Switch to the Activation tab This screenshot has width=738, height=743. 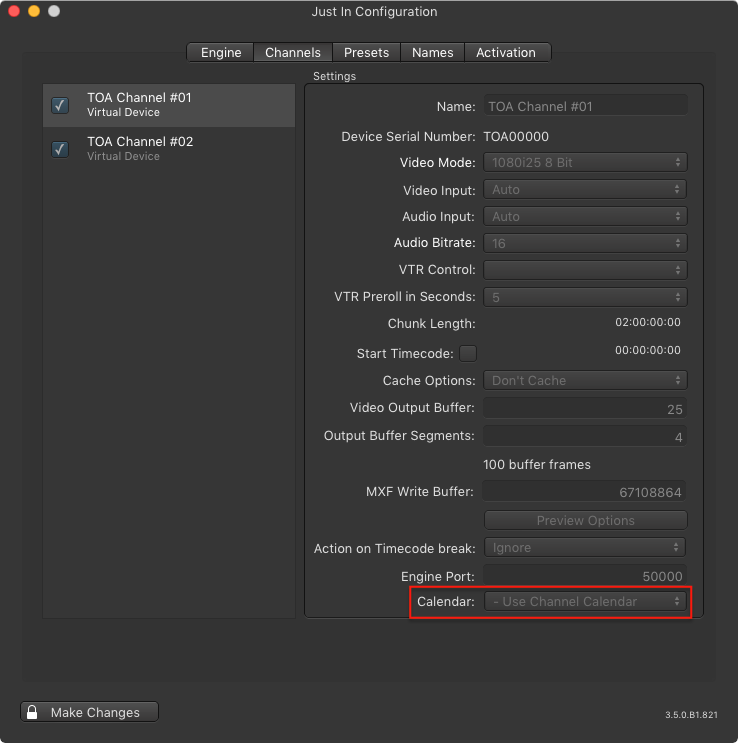(506, 53)
